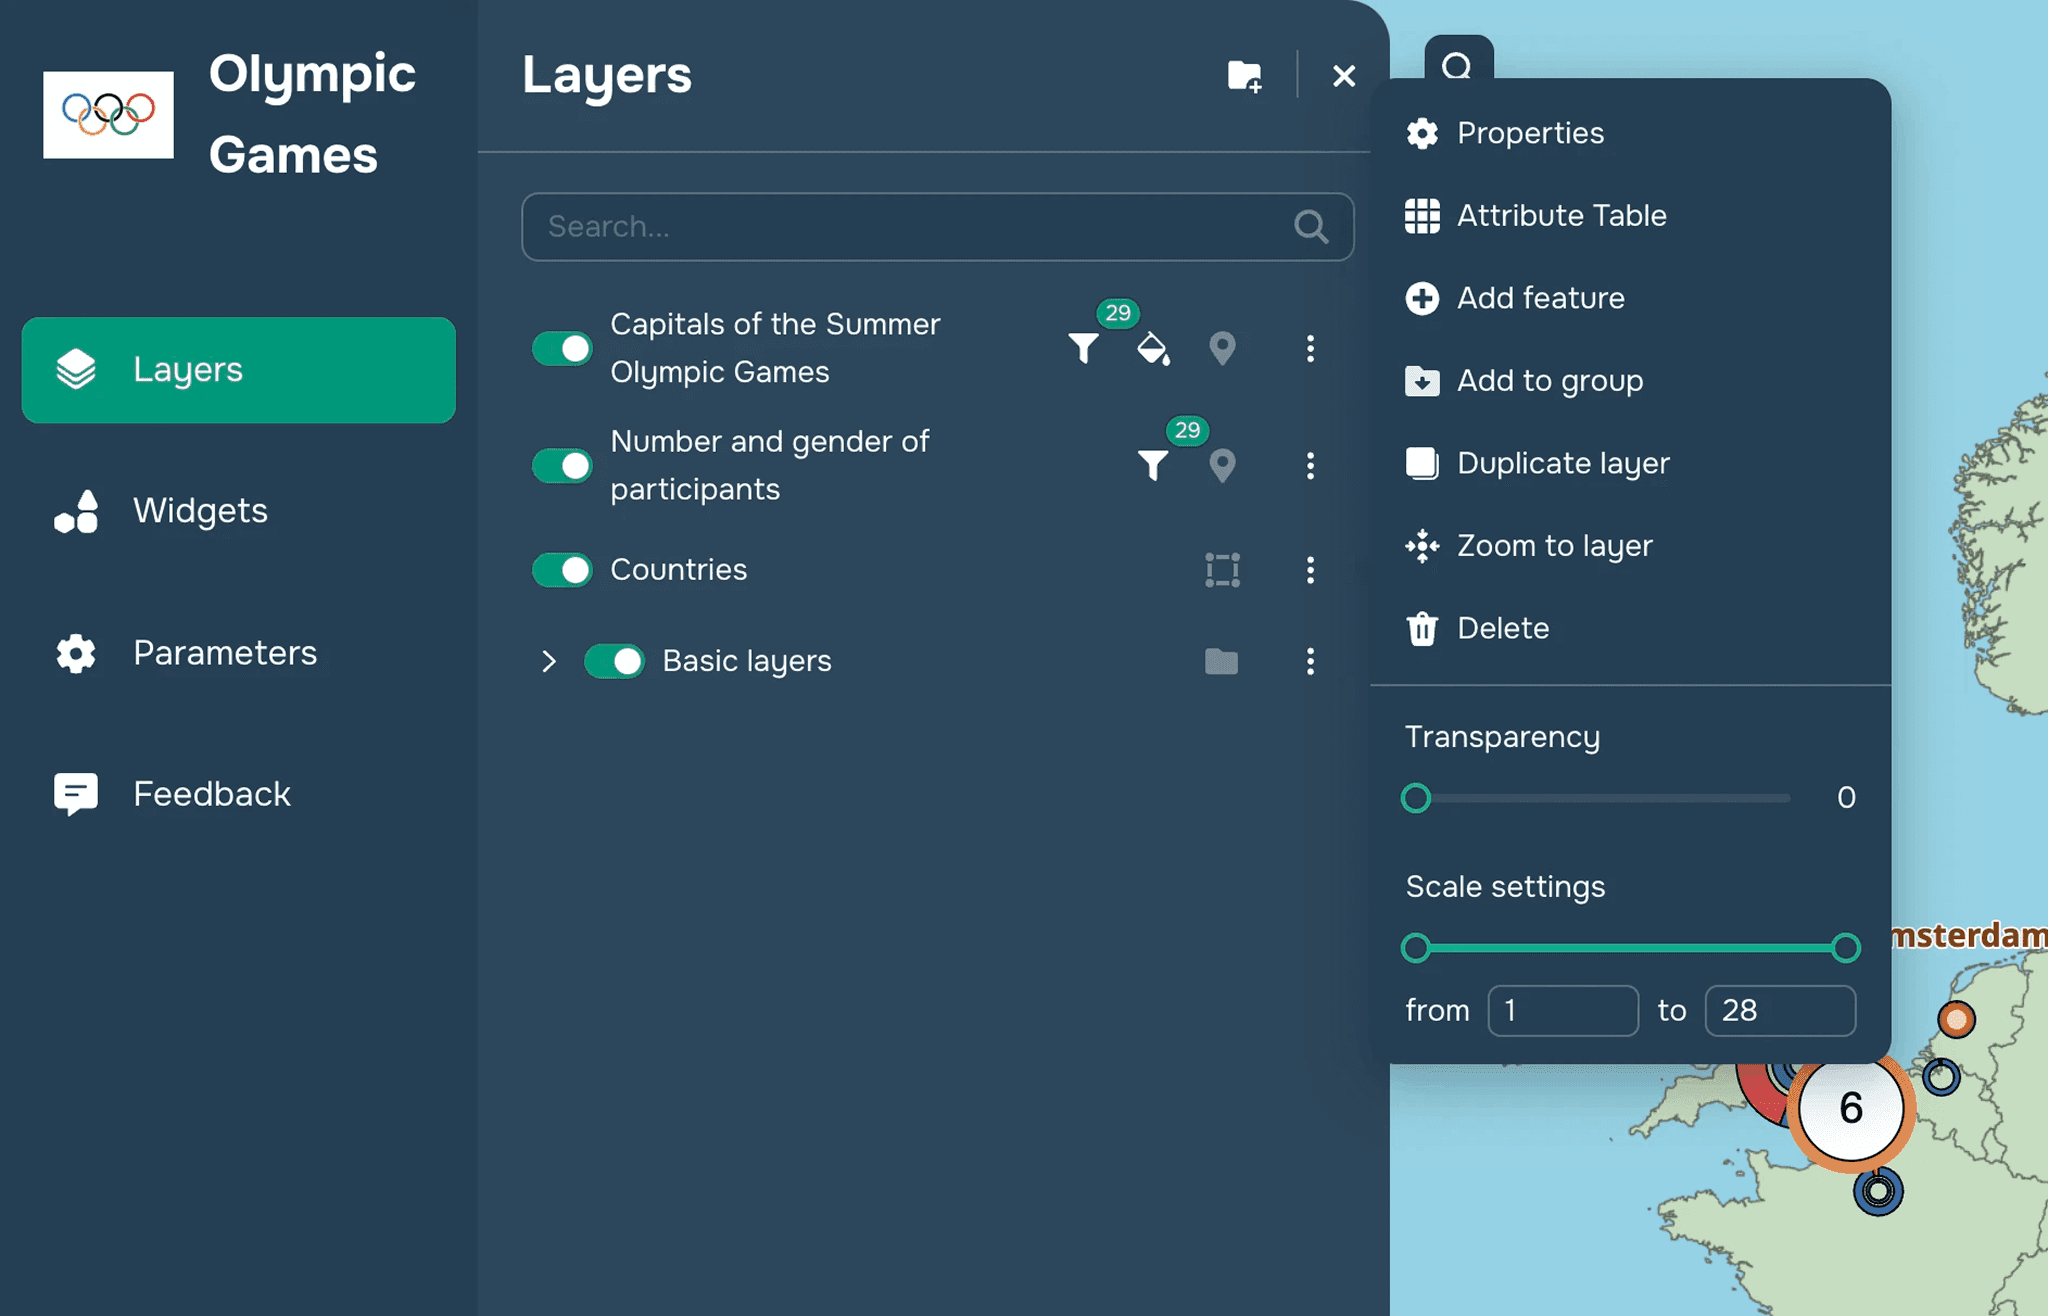Click the Basic layers folder icon
2048x1316 pixels.
[1221, 661]
